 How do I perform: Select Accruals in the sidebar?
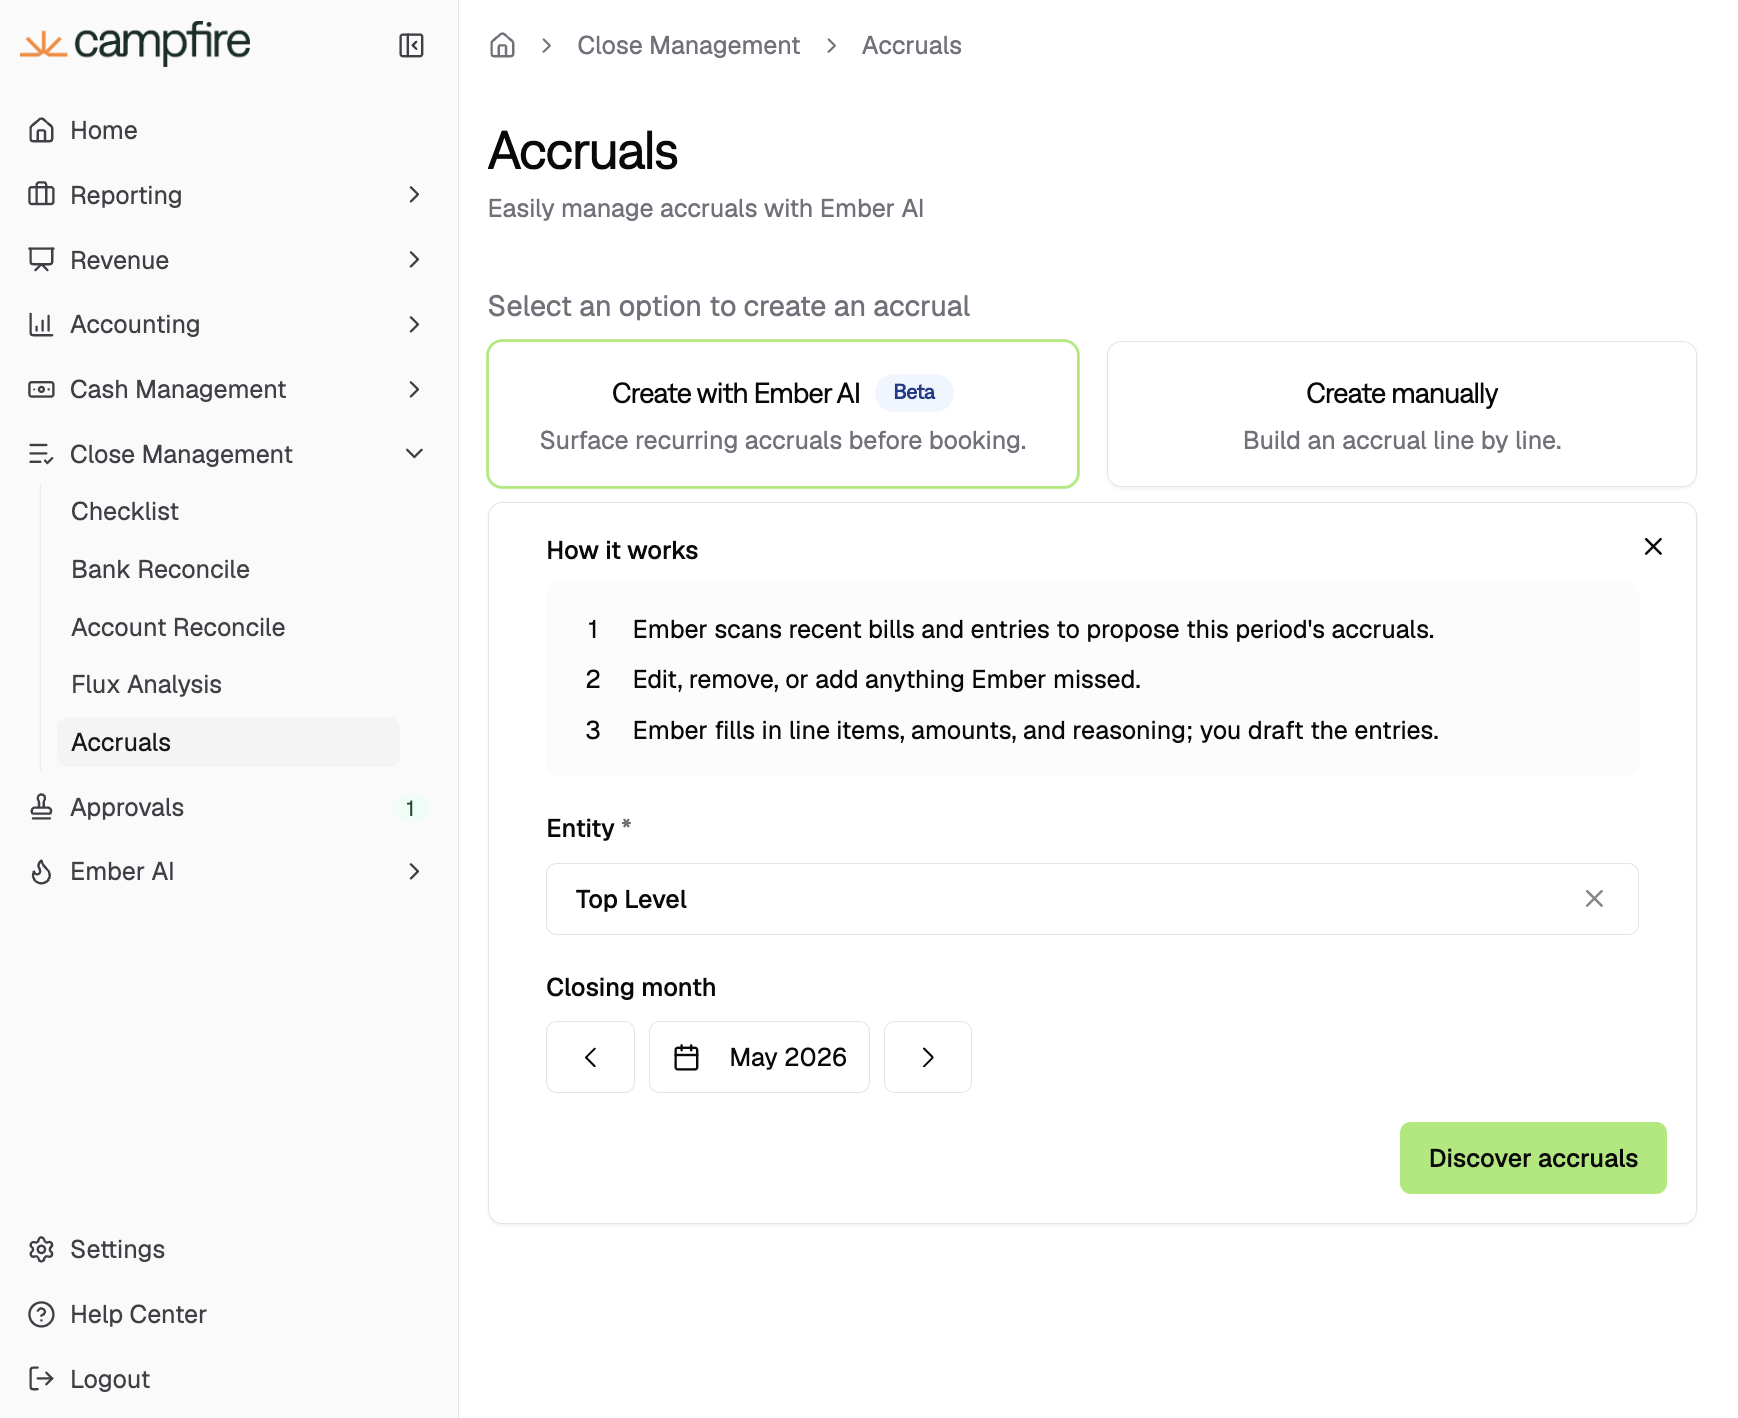[228, 742]
